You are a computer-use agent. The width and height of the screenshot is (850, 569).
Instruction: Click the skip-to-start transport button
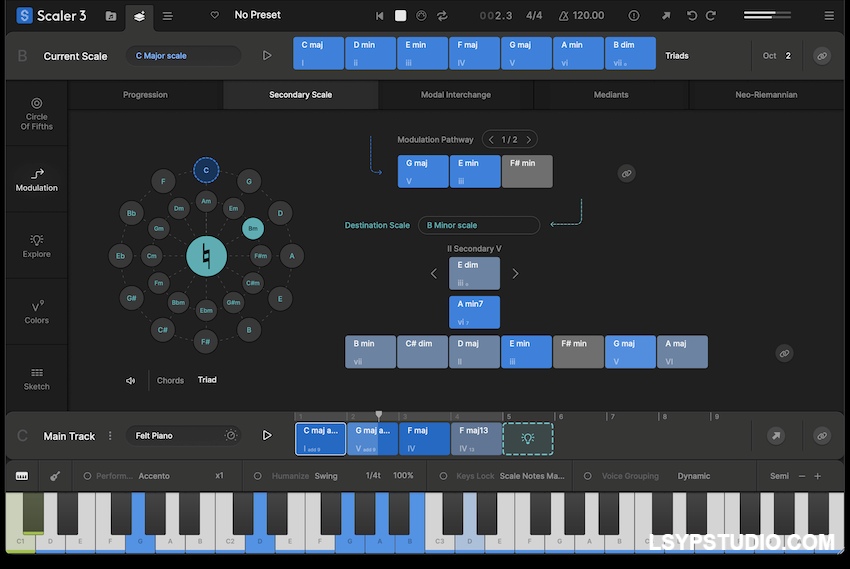click(x=379, y=16)
